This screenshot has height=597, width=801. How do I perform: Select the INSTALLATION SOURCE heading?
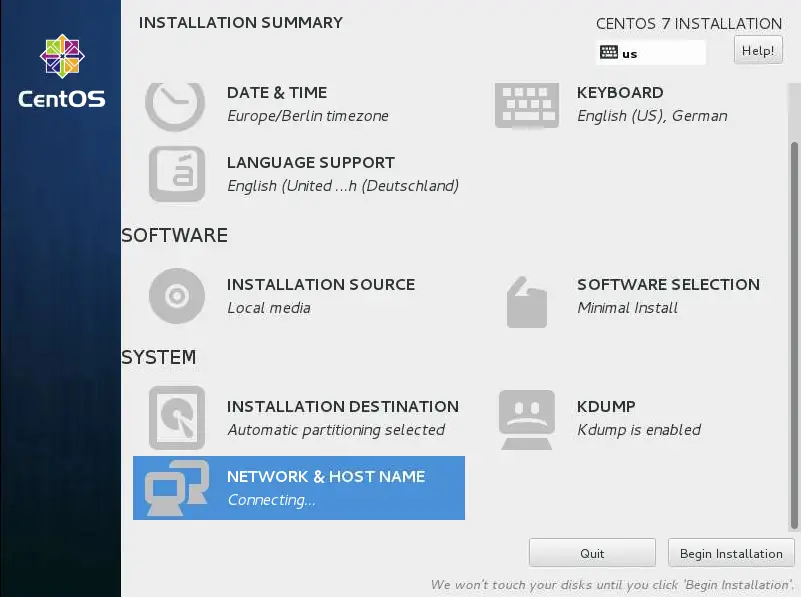(x=321, y=284)
